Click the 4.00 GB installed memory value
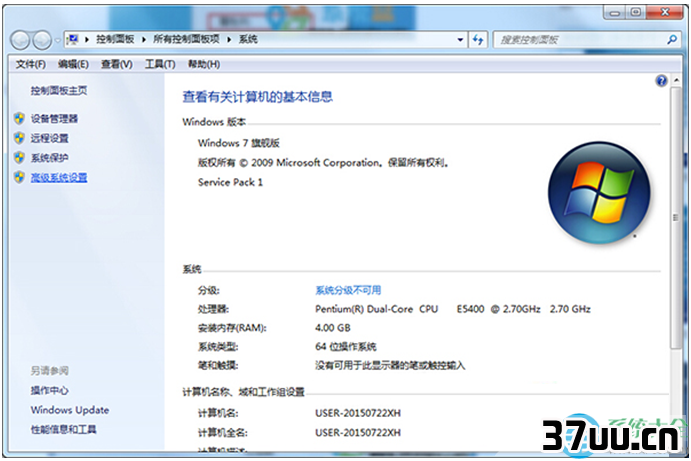 [x=333, y=328]
